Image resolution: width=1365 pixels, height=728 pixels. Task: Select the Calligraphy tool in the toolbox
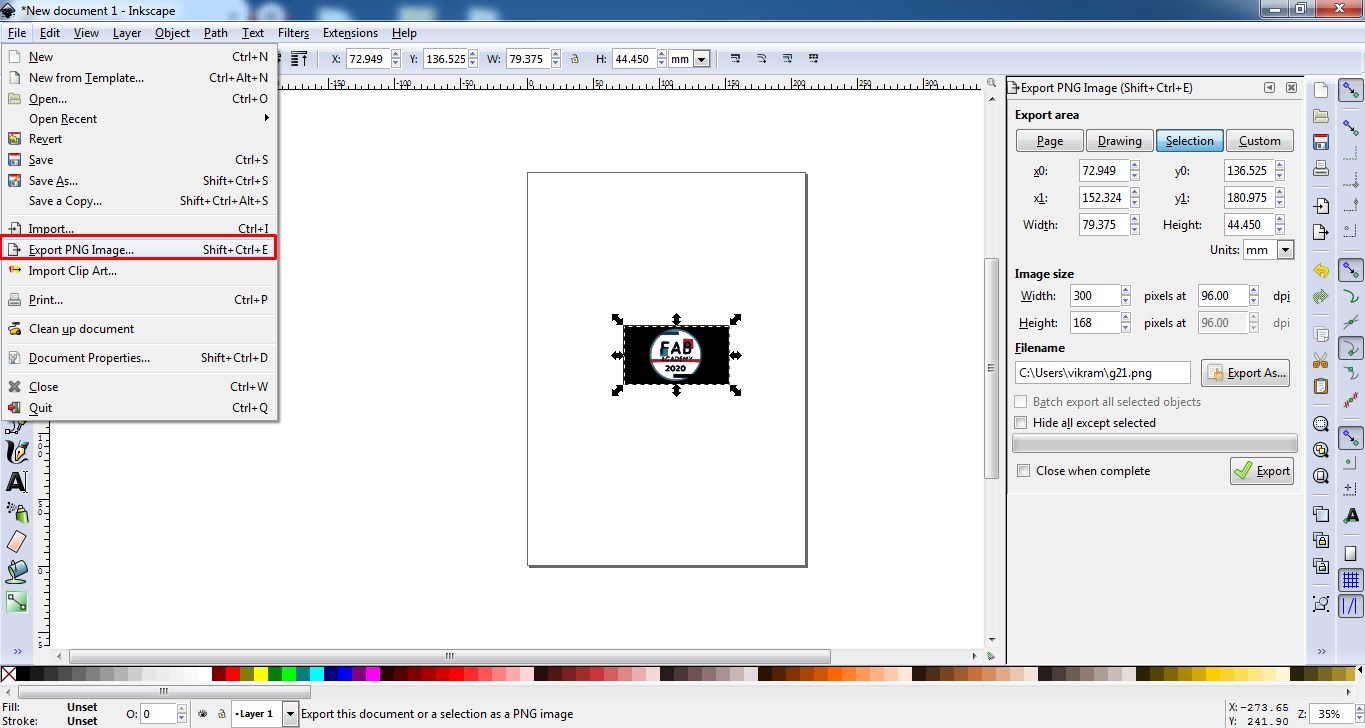click(x=17, y=453)
